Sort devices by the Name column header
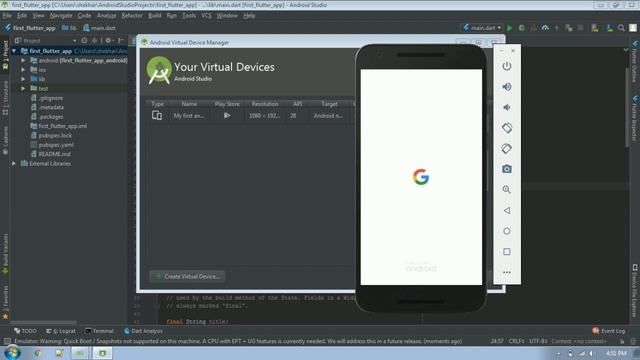 click(x=189, y=104)
